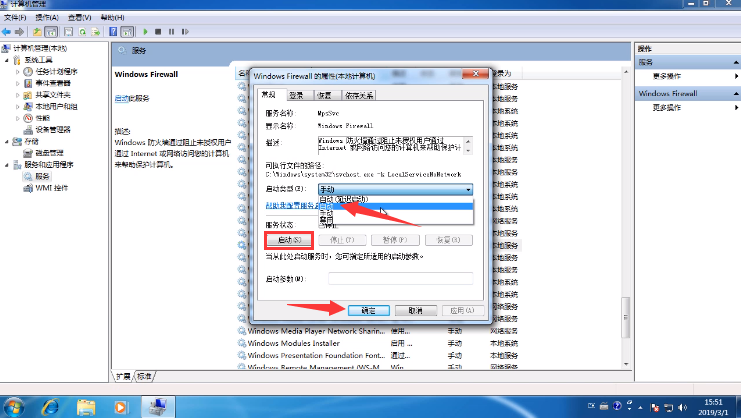Expand the 任务计划程序 node arrow
The image size is (741, 418).
pyautogui.click(x=18, y=72)
